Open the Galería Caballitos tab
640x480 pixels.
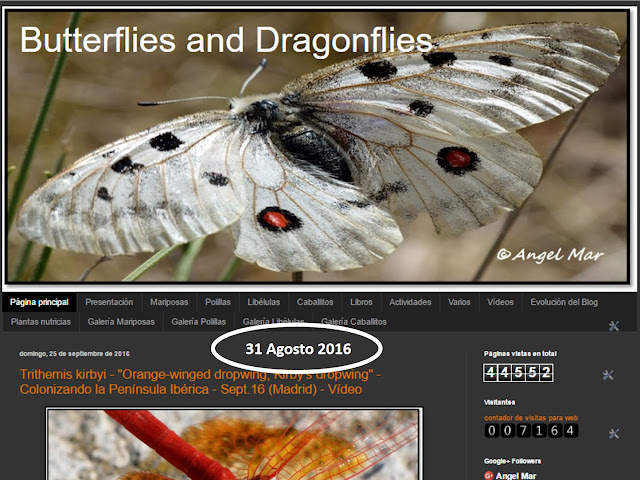pyautogui.click(x=353, y=322)
